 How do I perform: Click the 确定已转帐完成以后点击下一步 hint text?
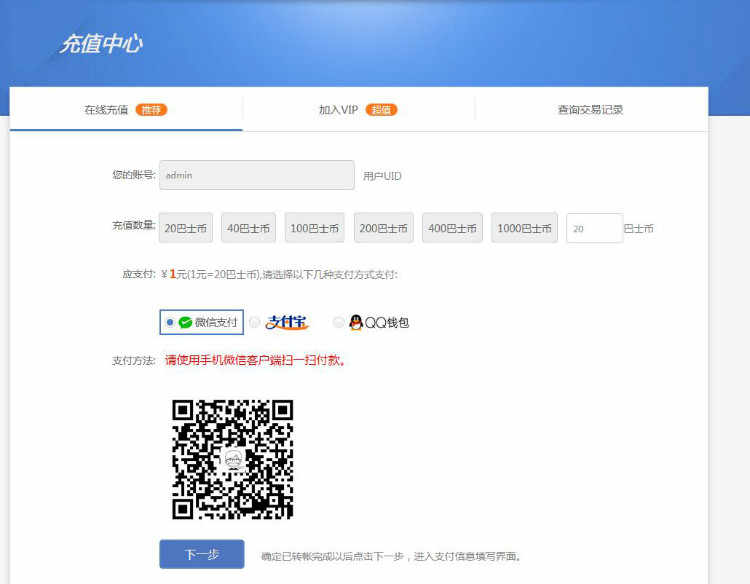pyautogui.click(x=391, y=556)
